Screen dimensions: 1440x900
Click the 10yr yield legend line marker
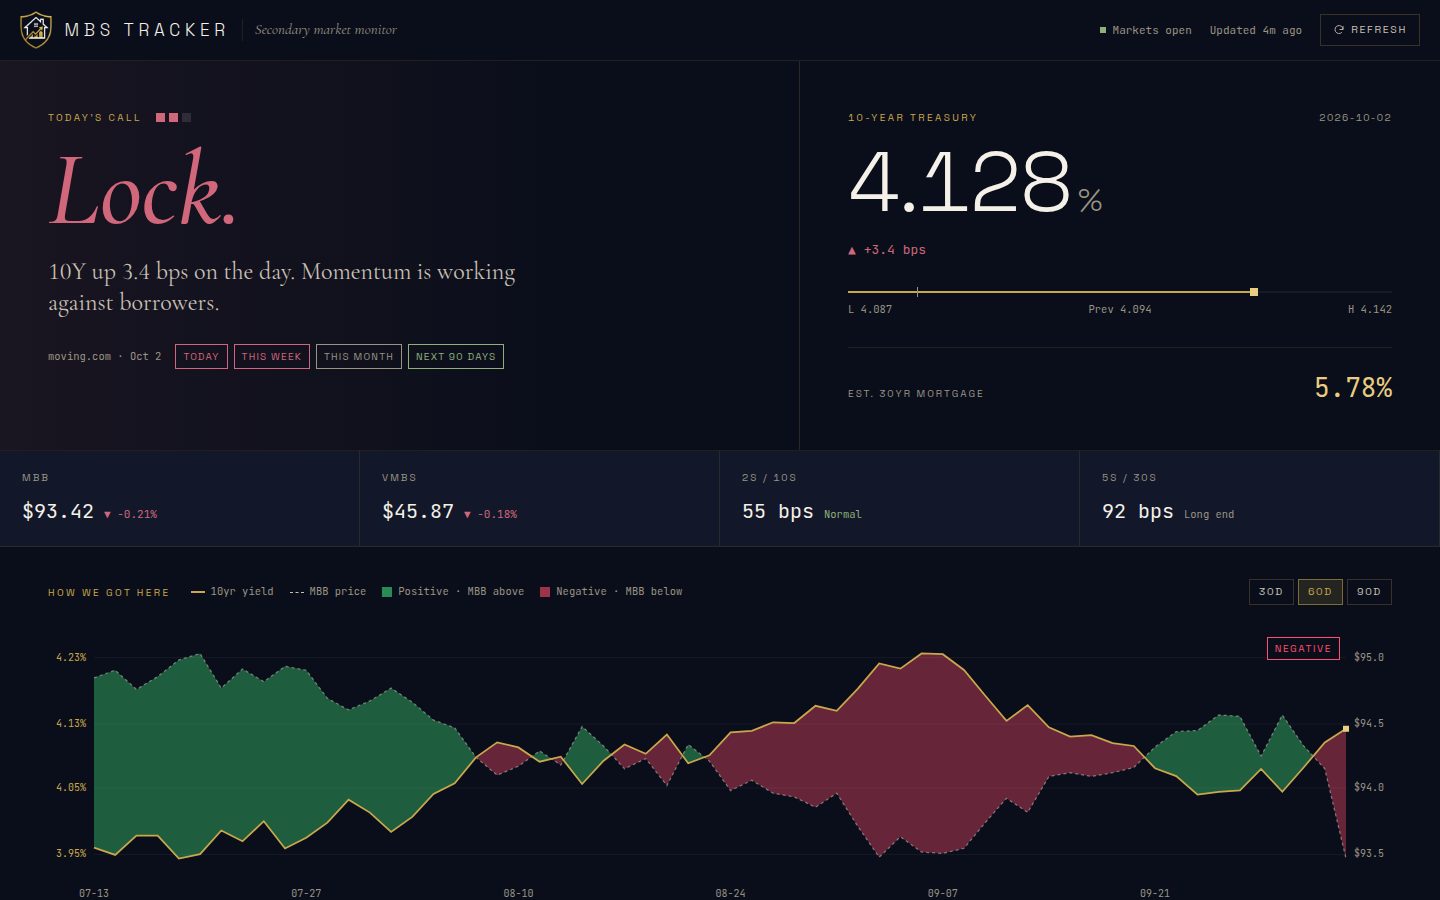[x=198, y=592]
